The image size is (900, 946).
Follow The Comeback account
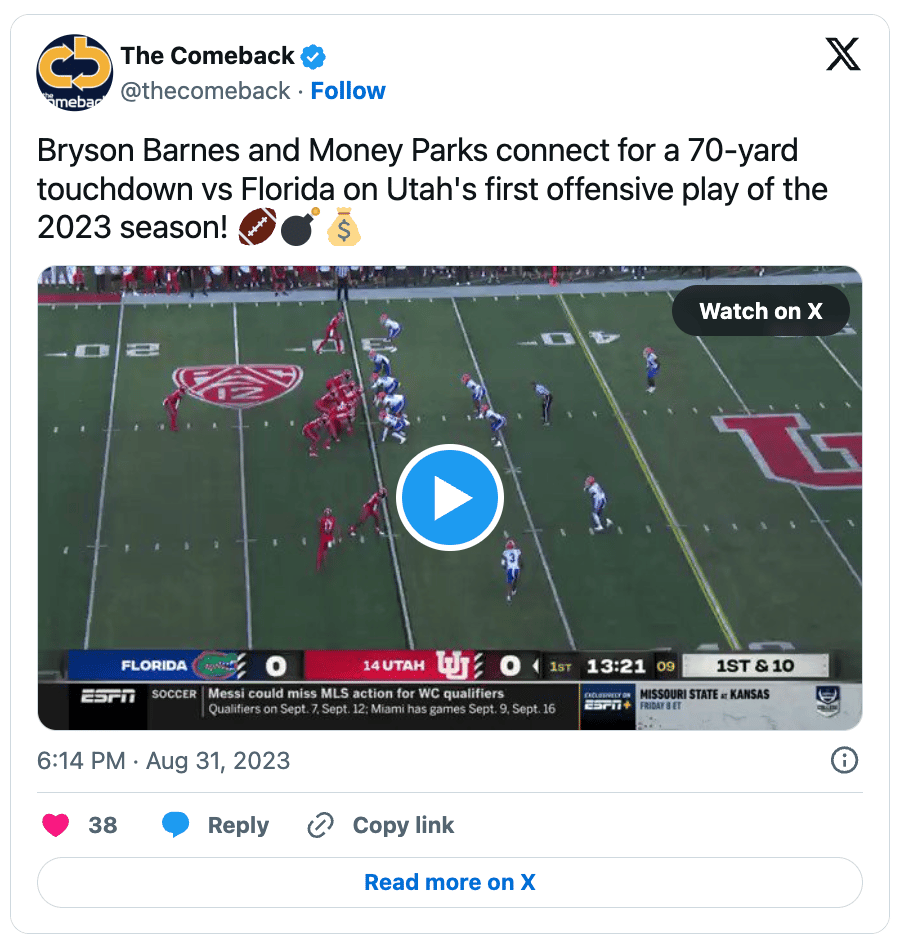[x=348, y=91]
